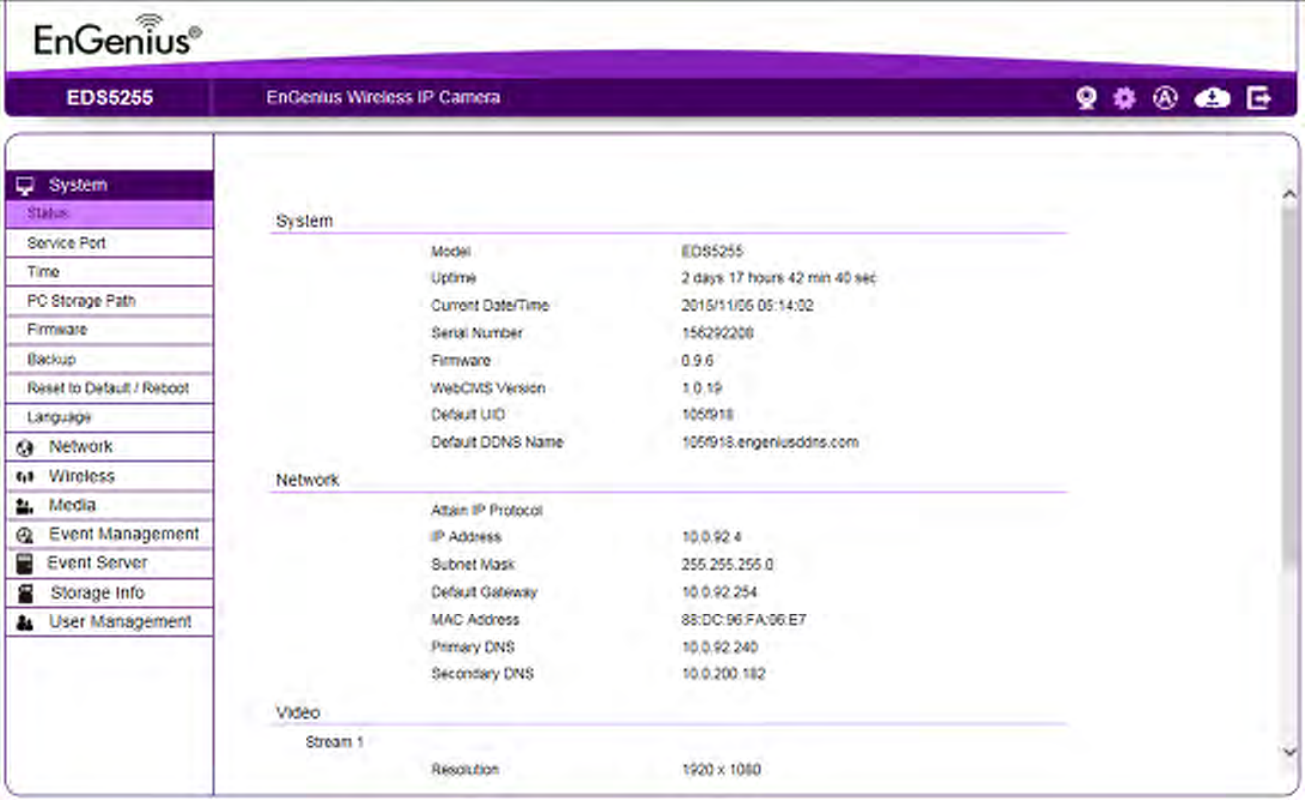Click the scrollbar up arrow
Viewport: 1305px width, 800px height.
coord(1289,193)
